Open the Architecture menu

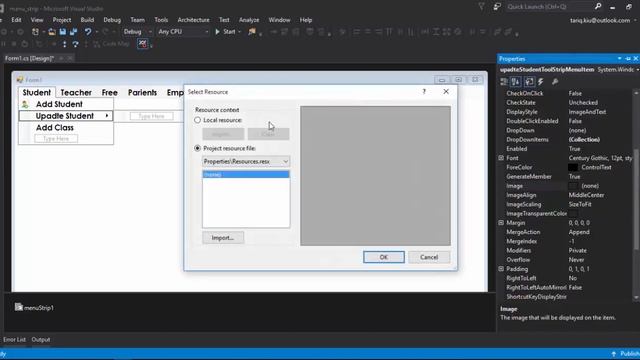pyautogui.click(x=193, y=20)
